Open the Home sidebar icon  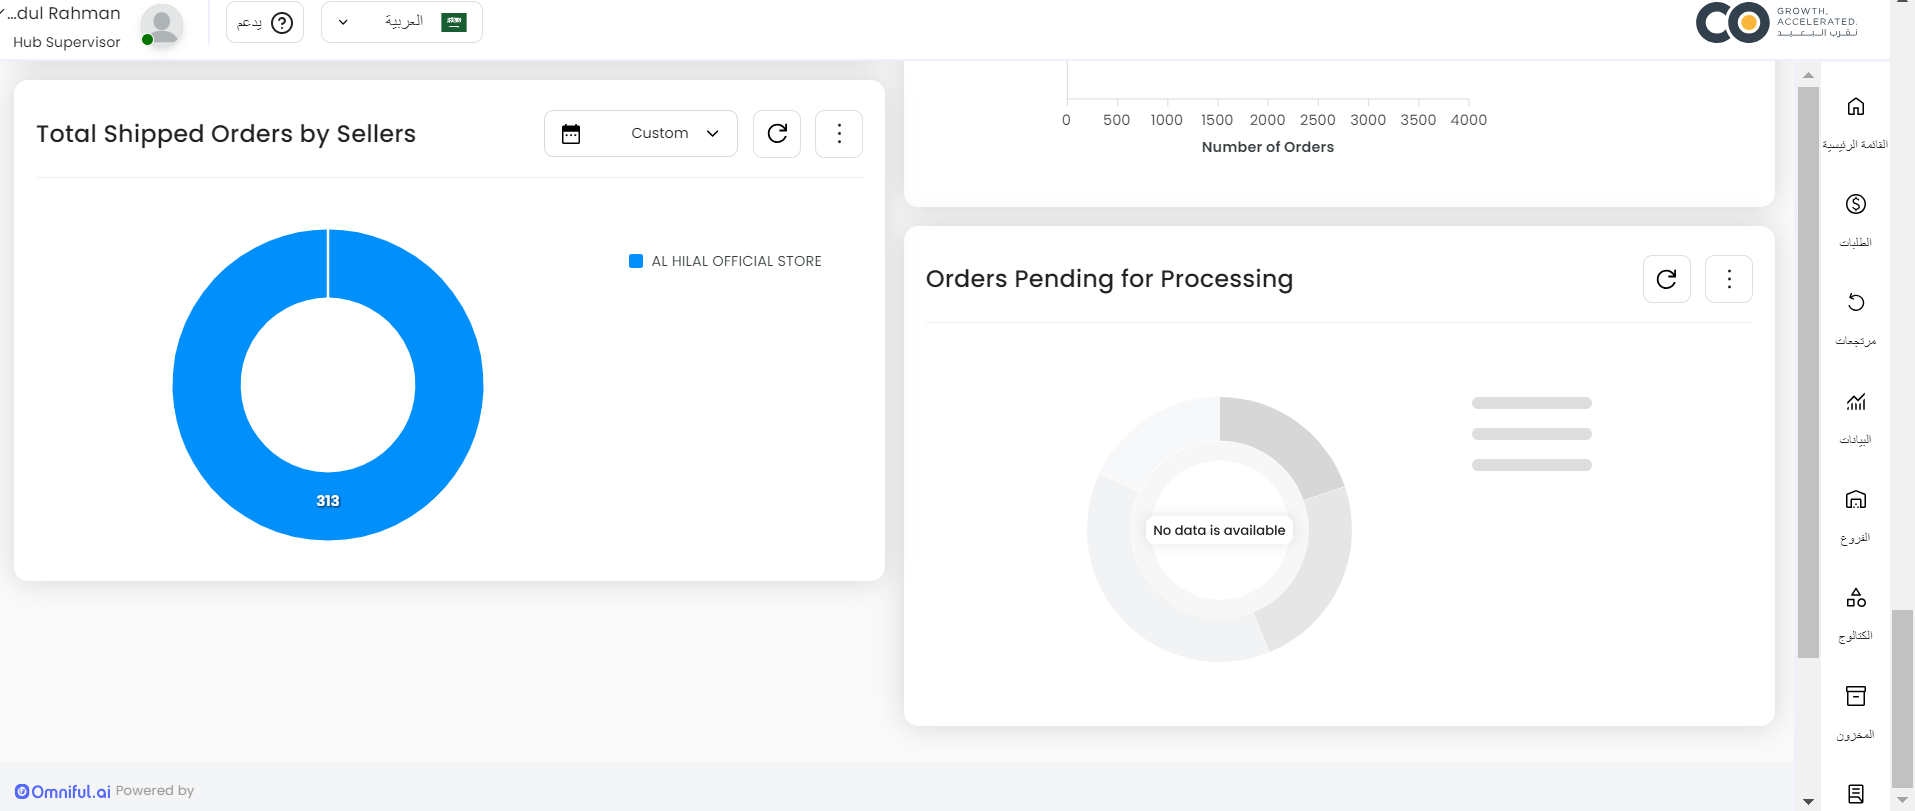coord(1855,107)
